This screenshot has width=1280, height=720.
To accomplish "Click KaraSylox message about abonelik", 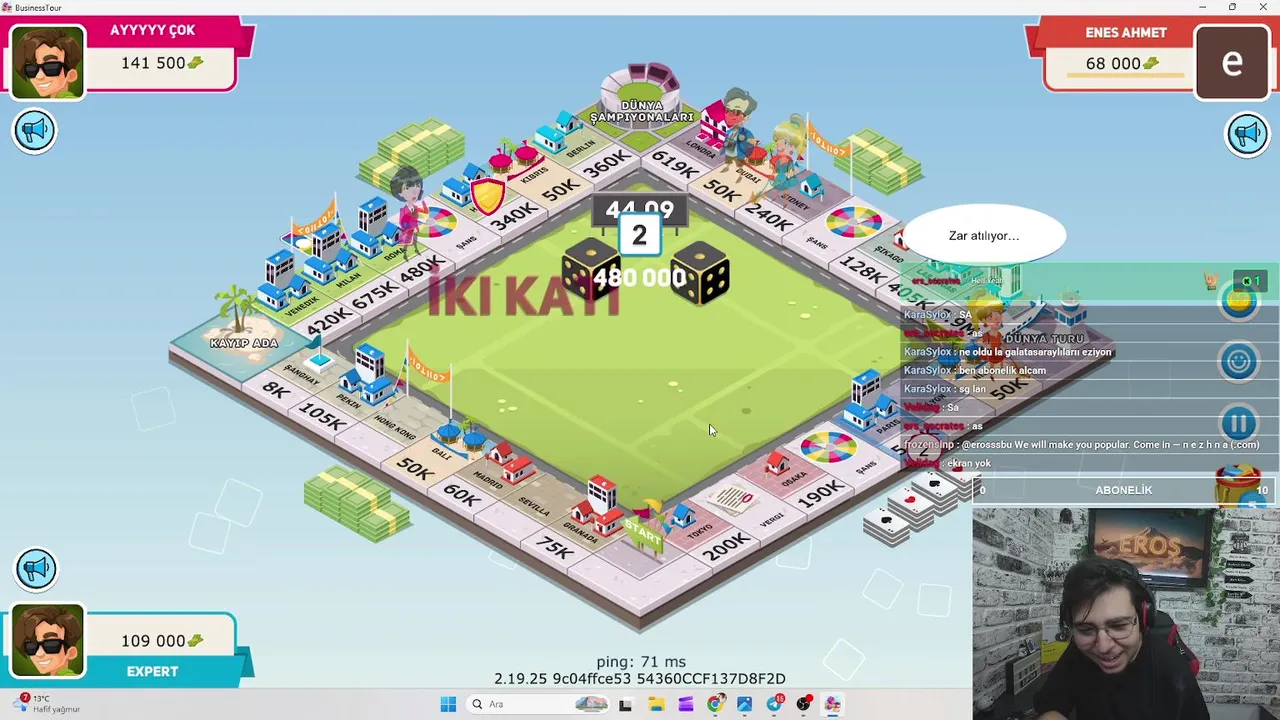I will (x=975, y=370).
